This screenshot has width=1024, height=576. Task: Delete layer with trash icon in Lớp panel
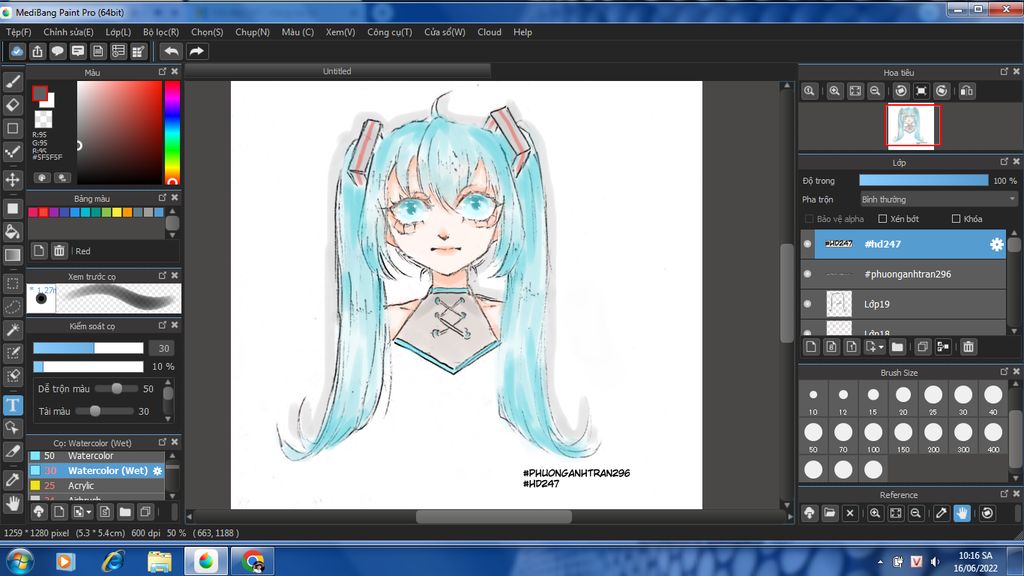click(968, 347)
